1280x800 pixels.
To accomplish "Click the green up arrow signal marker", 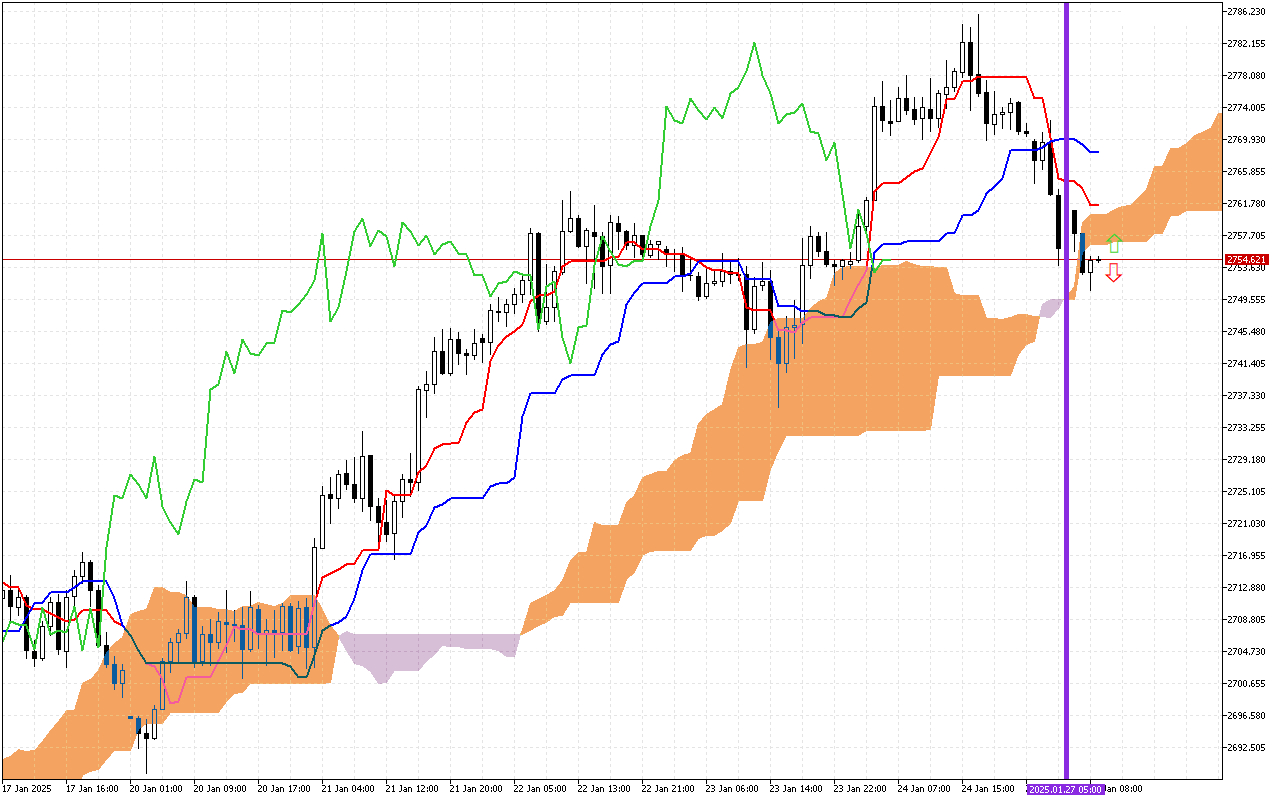I will (1113, 243).
